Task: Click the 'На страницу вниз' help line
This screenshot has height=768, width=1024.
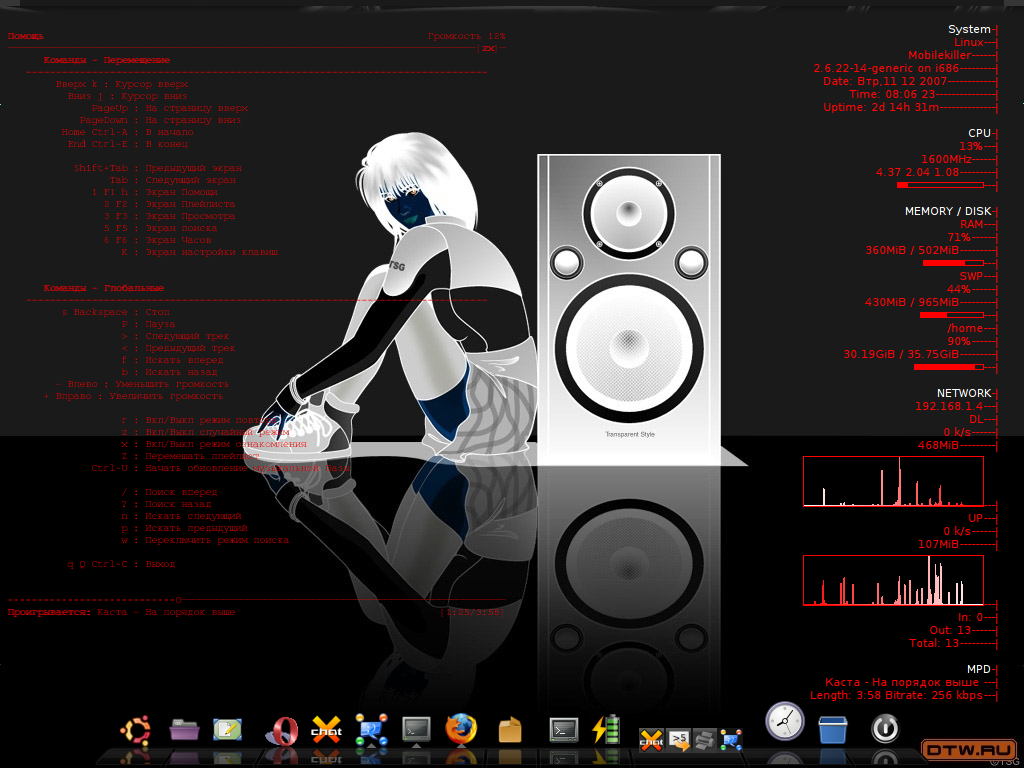Action: coord(160,120)
